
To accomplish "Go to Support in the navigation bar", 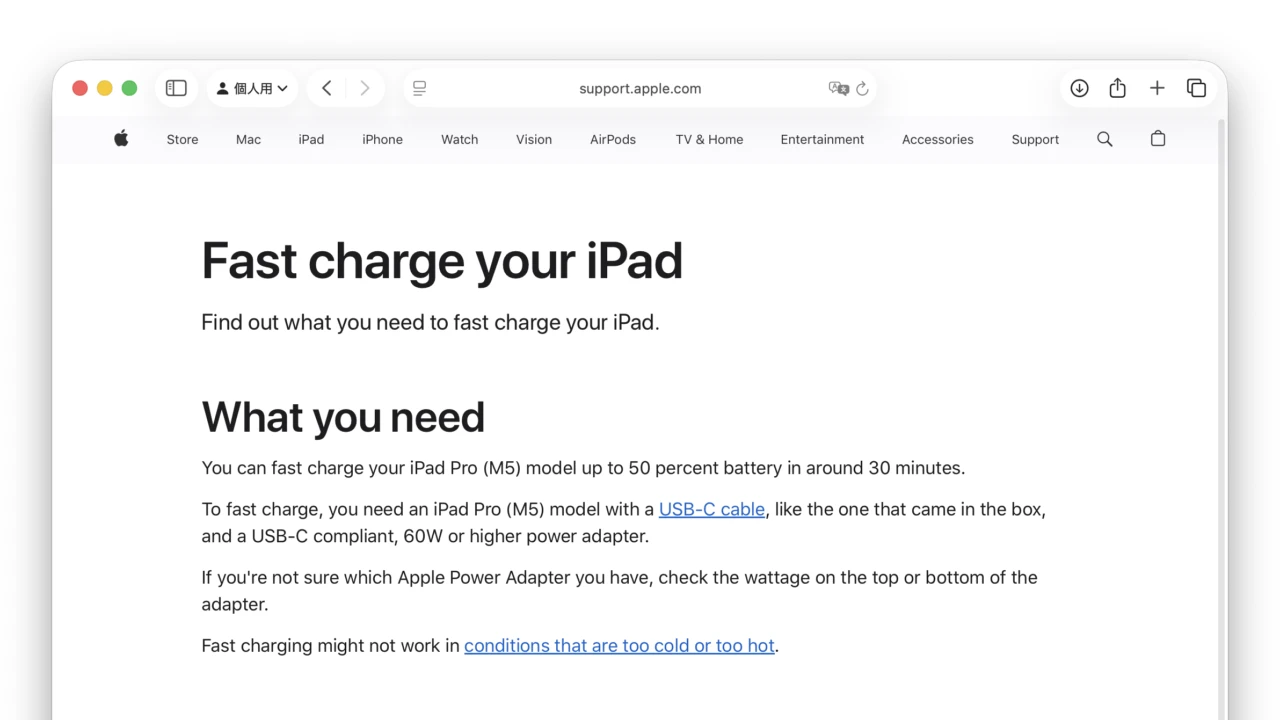I will coord(1035,139).
